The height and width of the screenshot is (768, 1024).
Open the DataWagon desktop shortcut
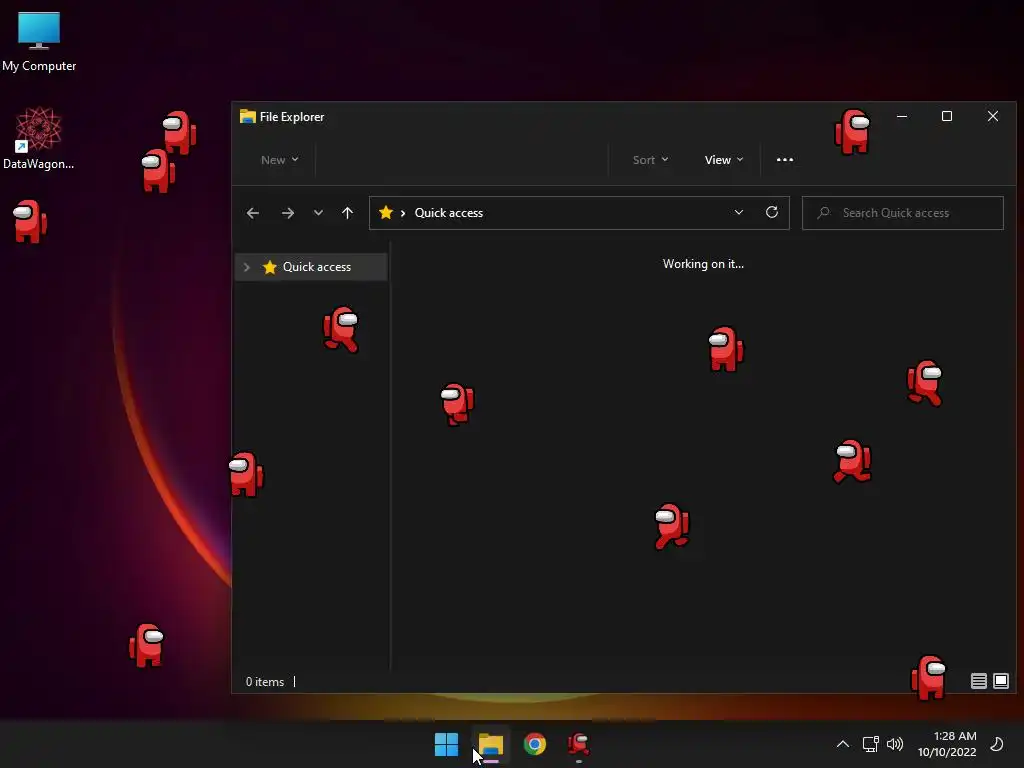(39, 138)
